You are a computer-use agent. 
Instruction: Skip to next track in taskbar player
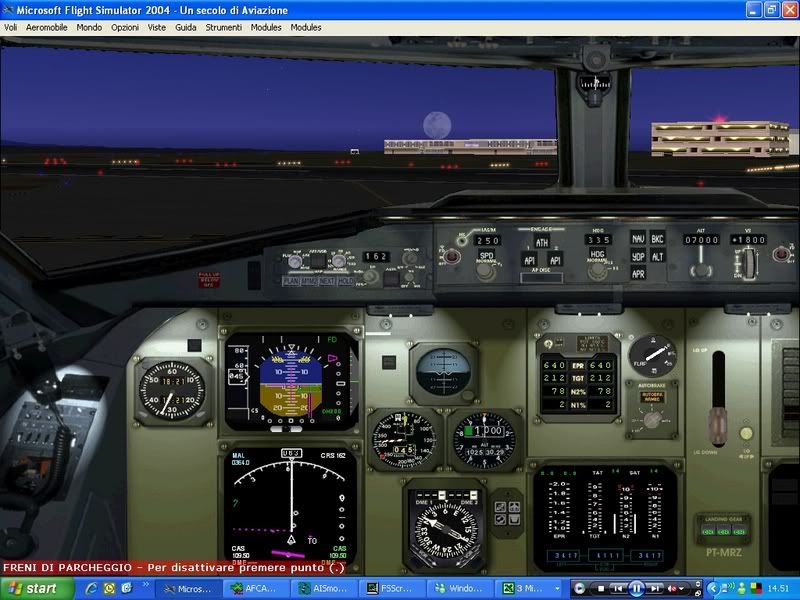click(656, 589)
